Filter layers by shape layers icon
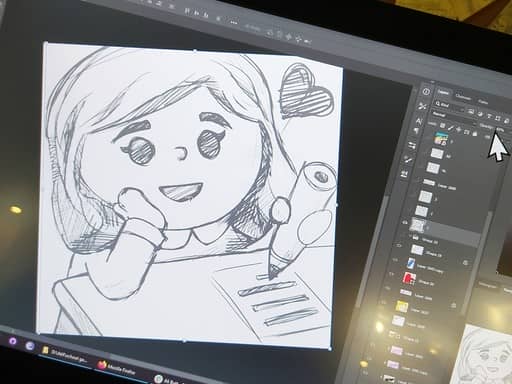This screenshot has height=384, width=512. [x=498, y=118]
